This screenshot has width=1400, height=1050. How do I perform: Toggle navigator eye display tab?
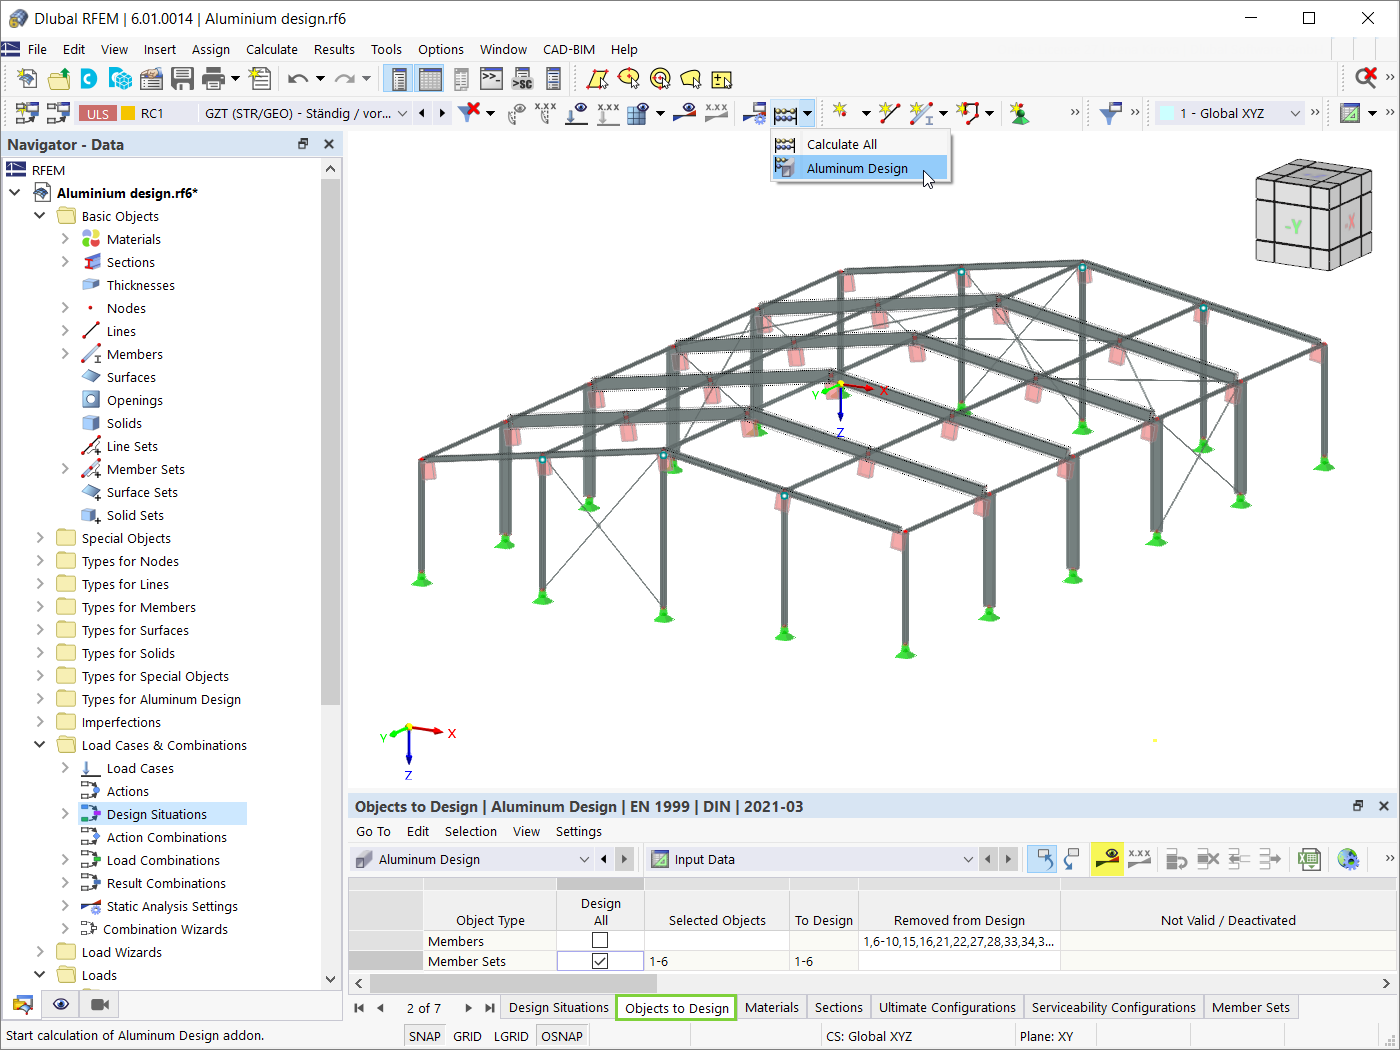pyautogui.click(x=61, y=1004)
